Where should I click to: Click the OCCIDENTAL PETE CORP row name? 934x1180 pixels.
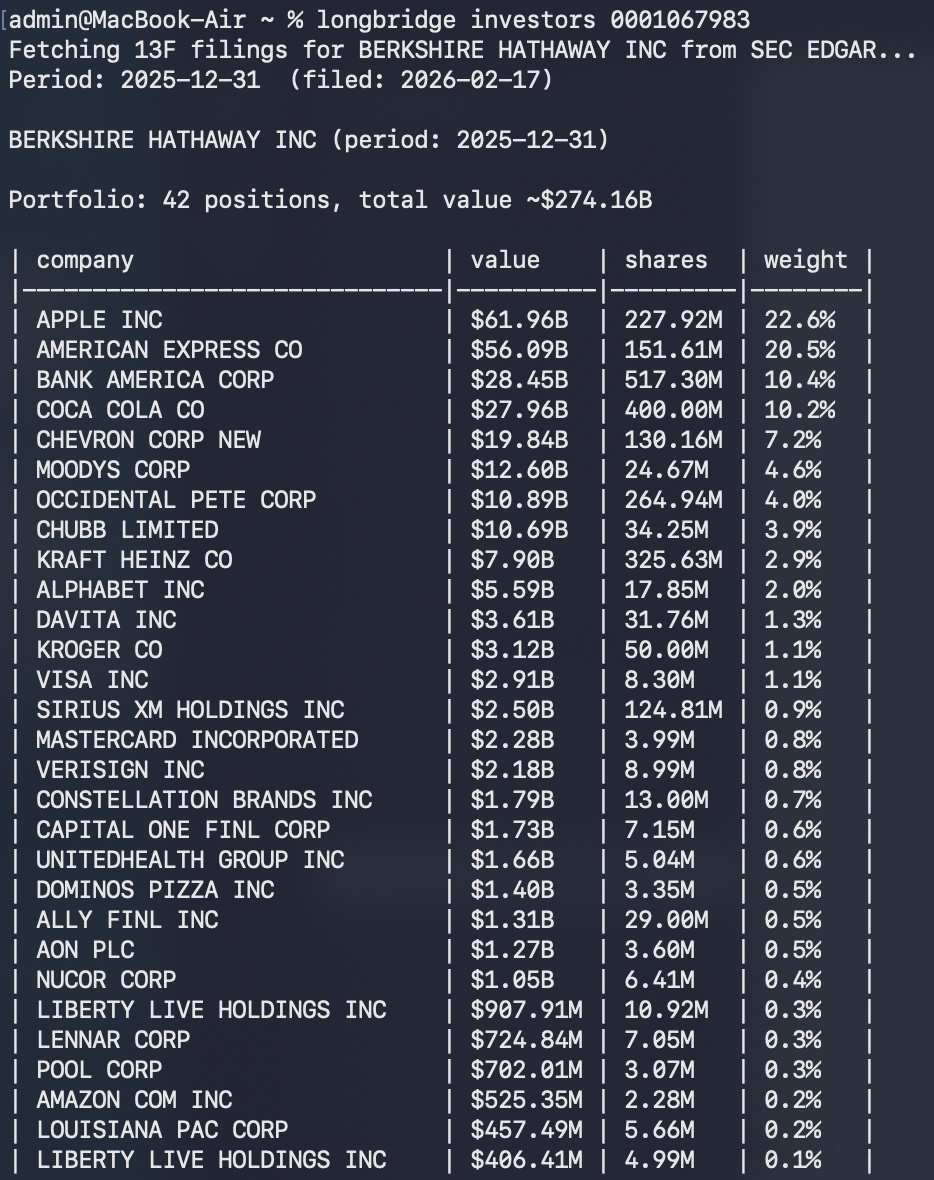coord(176,500)
